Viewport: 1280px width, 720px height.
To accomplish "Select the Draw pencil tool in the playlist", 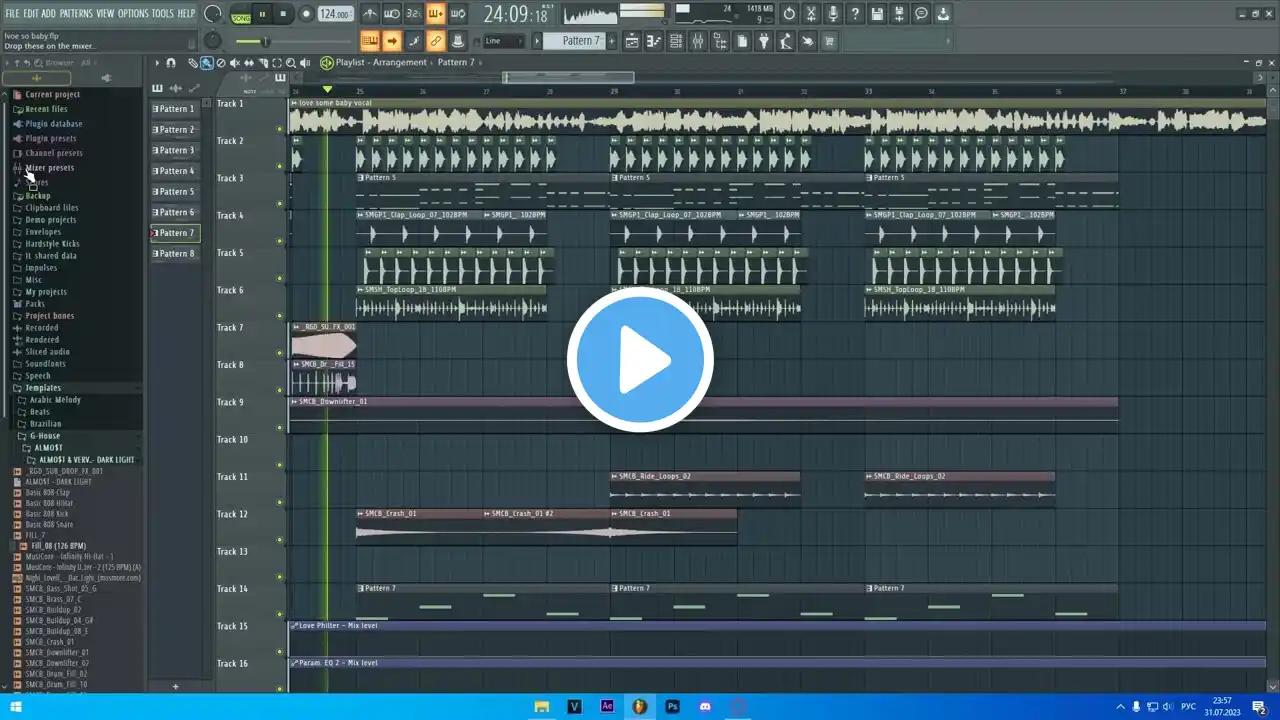I will point(193,63).
